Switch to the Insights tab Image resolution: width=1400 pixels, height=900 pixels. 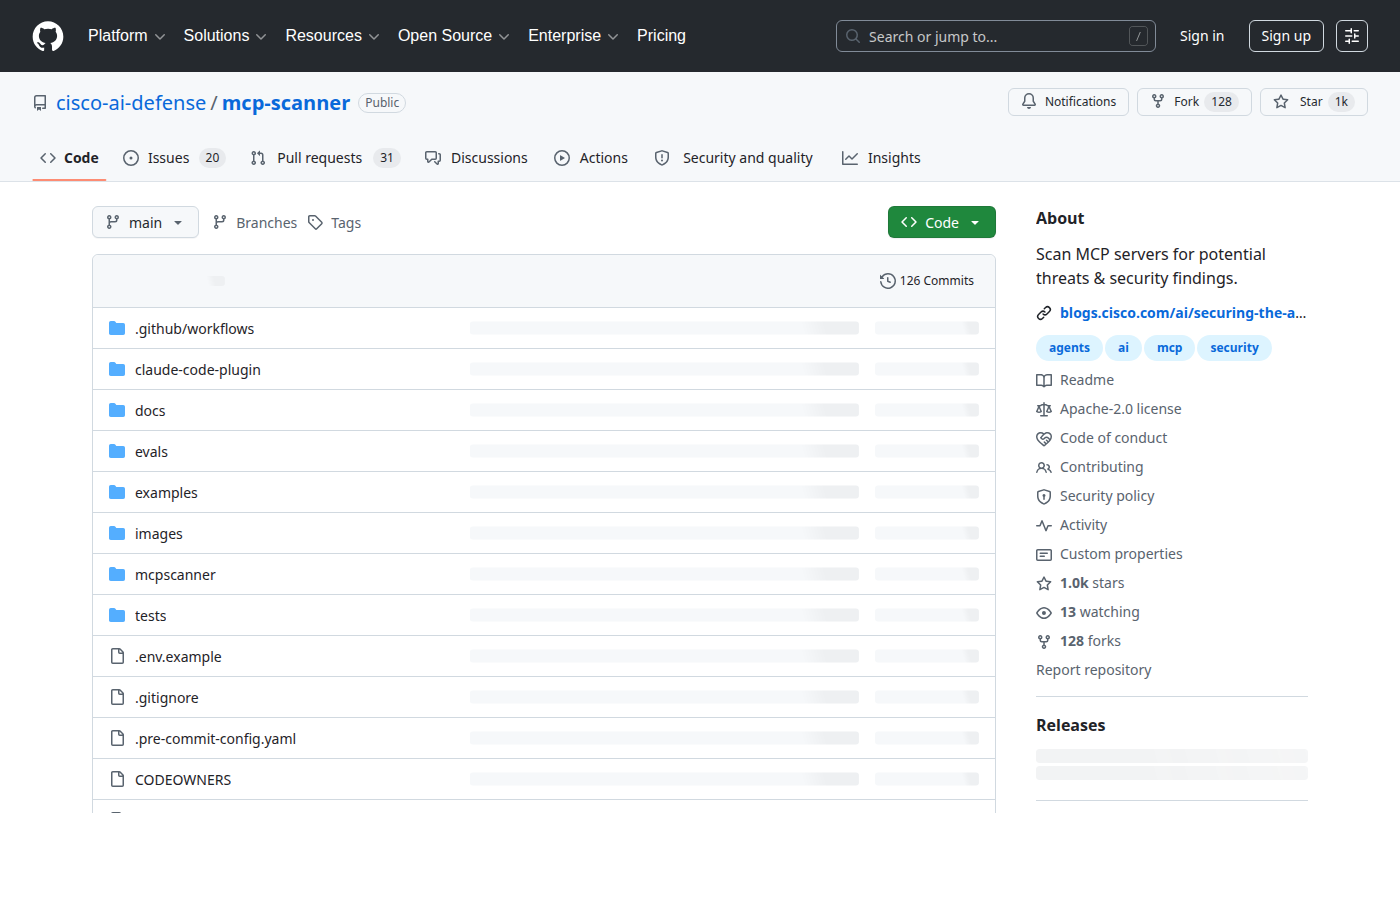click(x=881, y=158)
